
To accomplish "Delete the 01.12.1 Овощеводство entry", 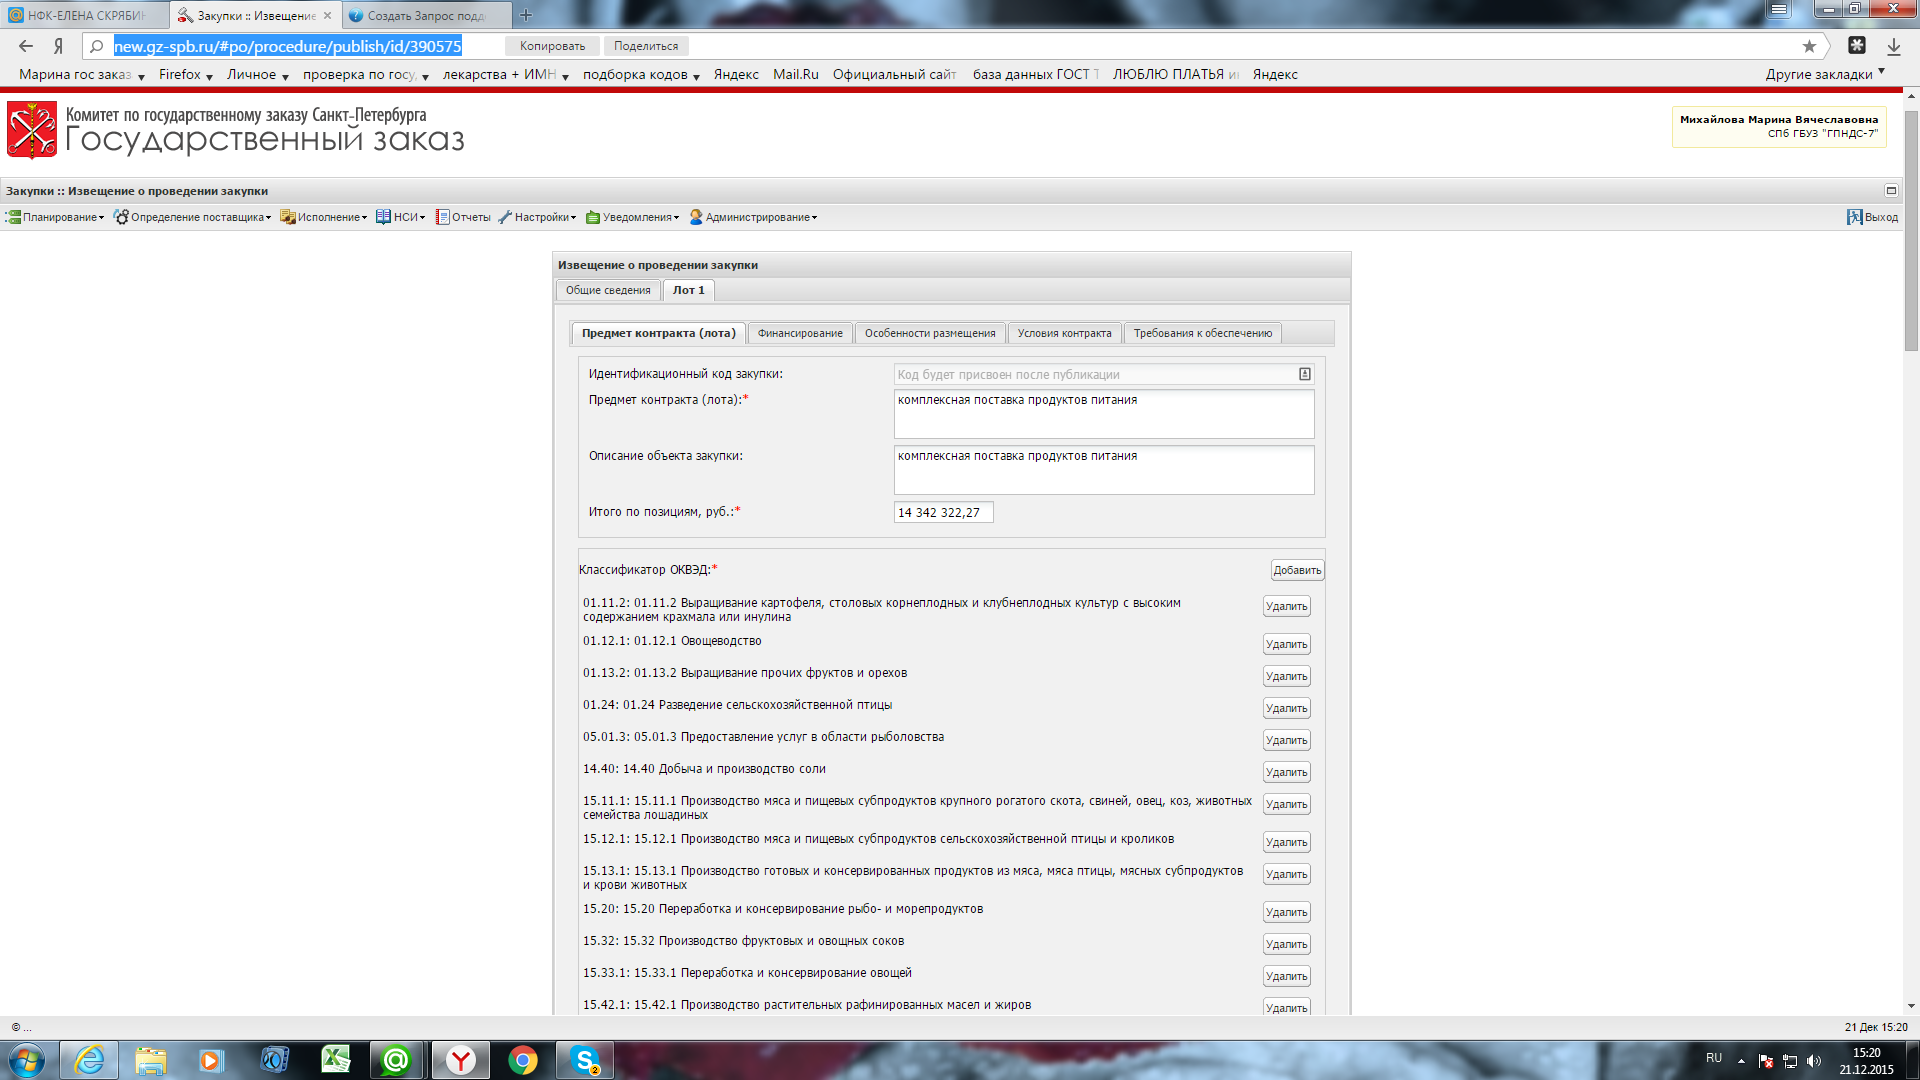I will [1286, 644].
